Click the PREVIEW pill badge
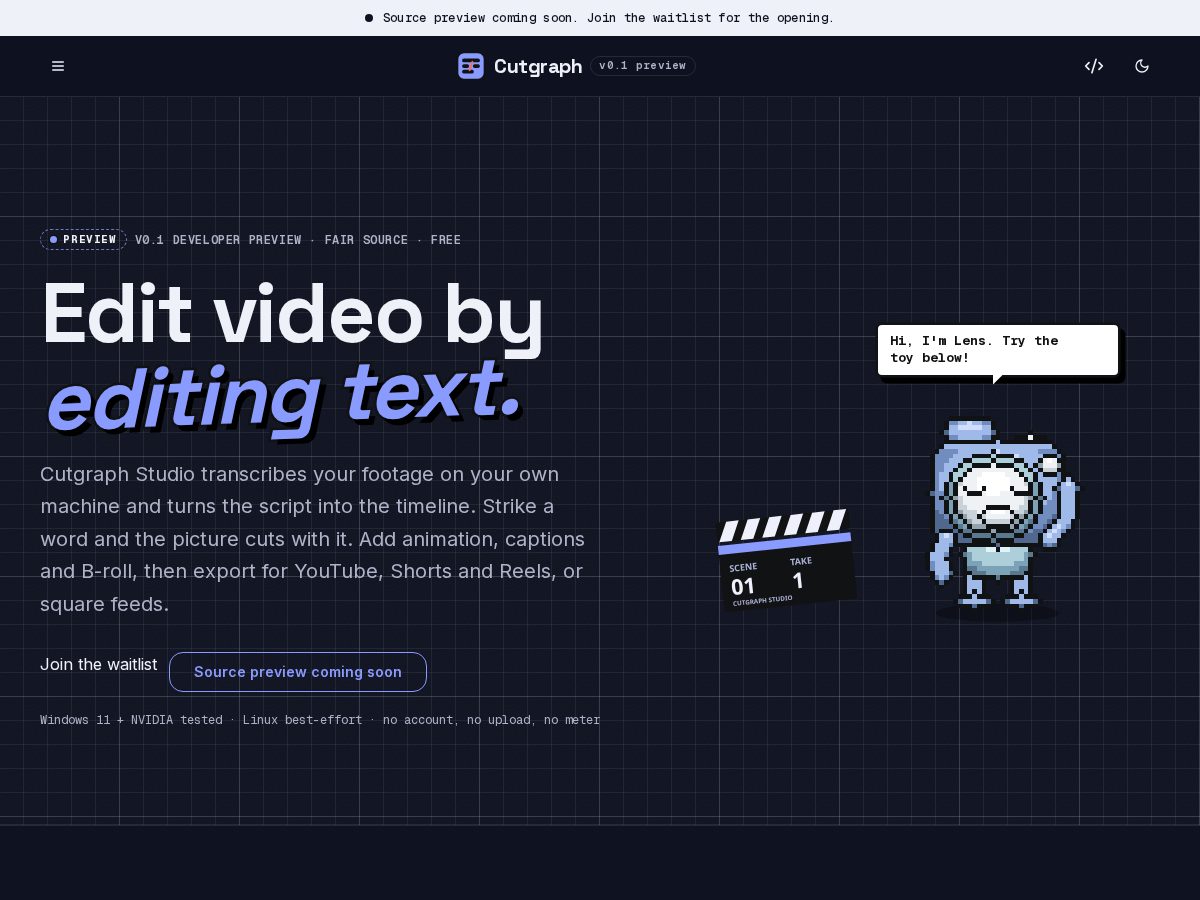 (83, 239)
